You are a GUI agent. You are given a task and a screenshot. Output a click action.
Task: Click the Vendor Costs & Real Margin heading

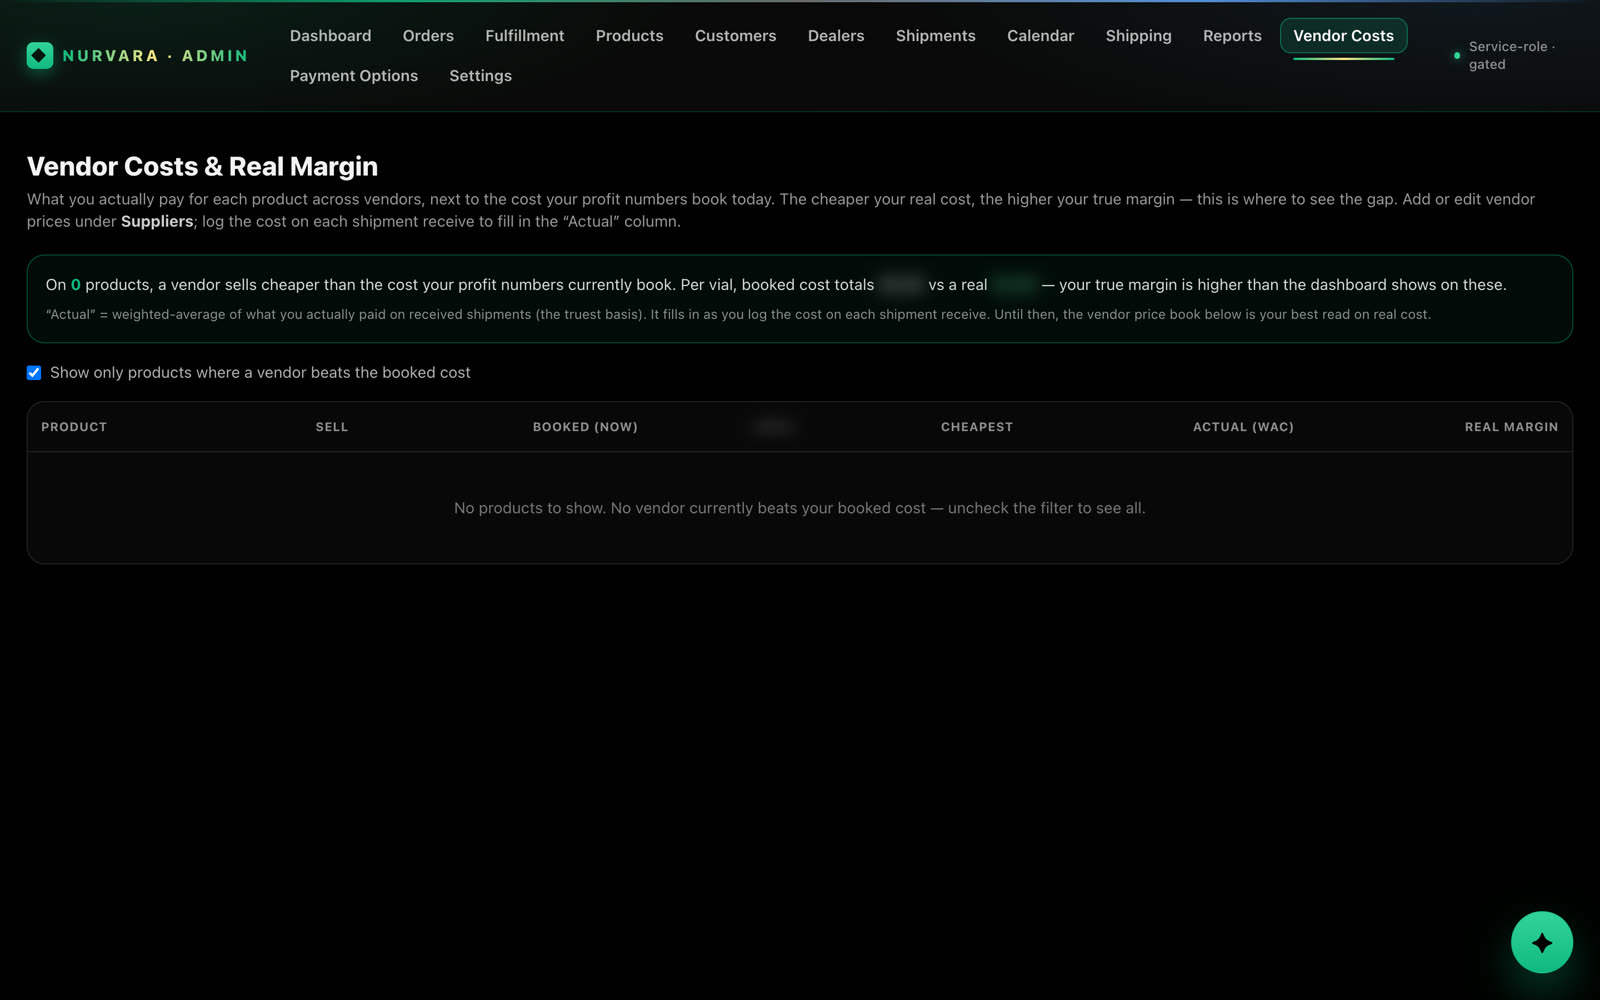[x=202, y=167]
